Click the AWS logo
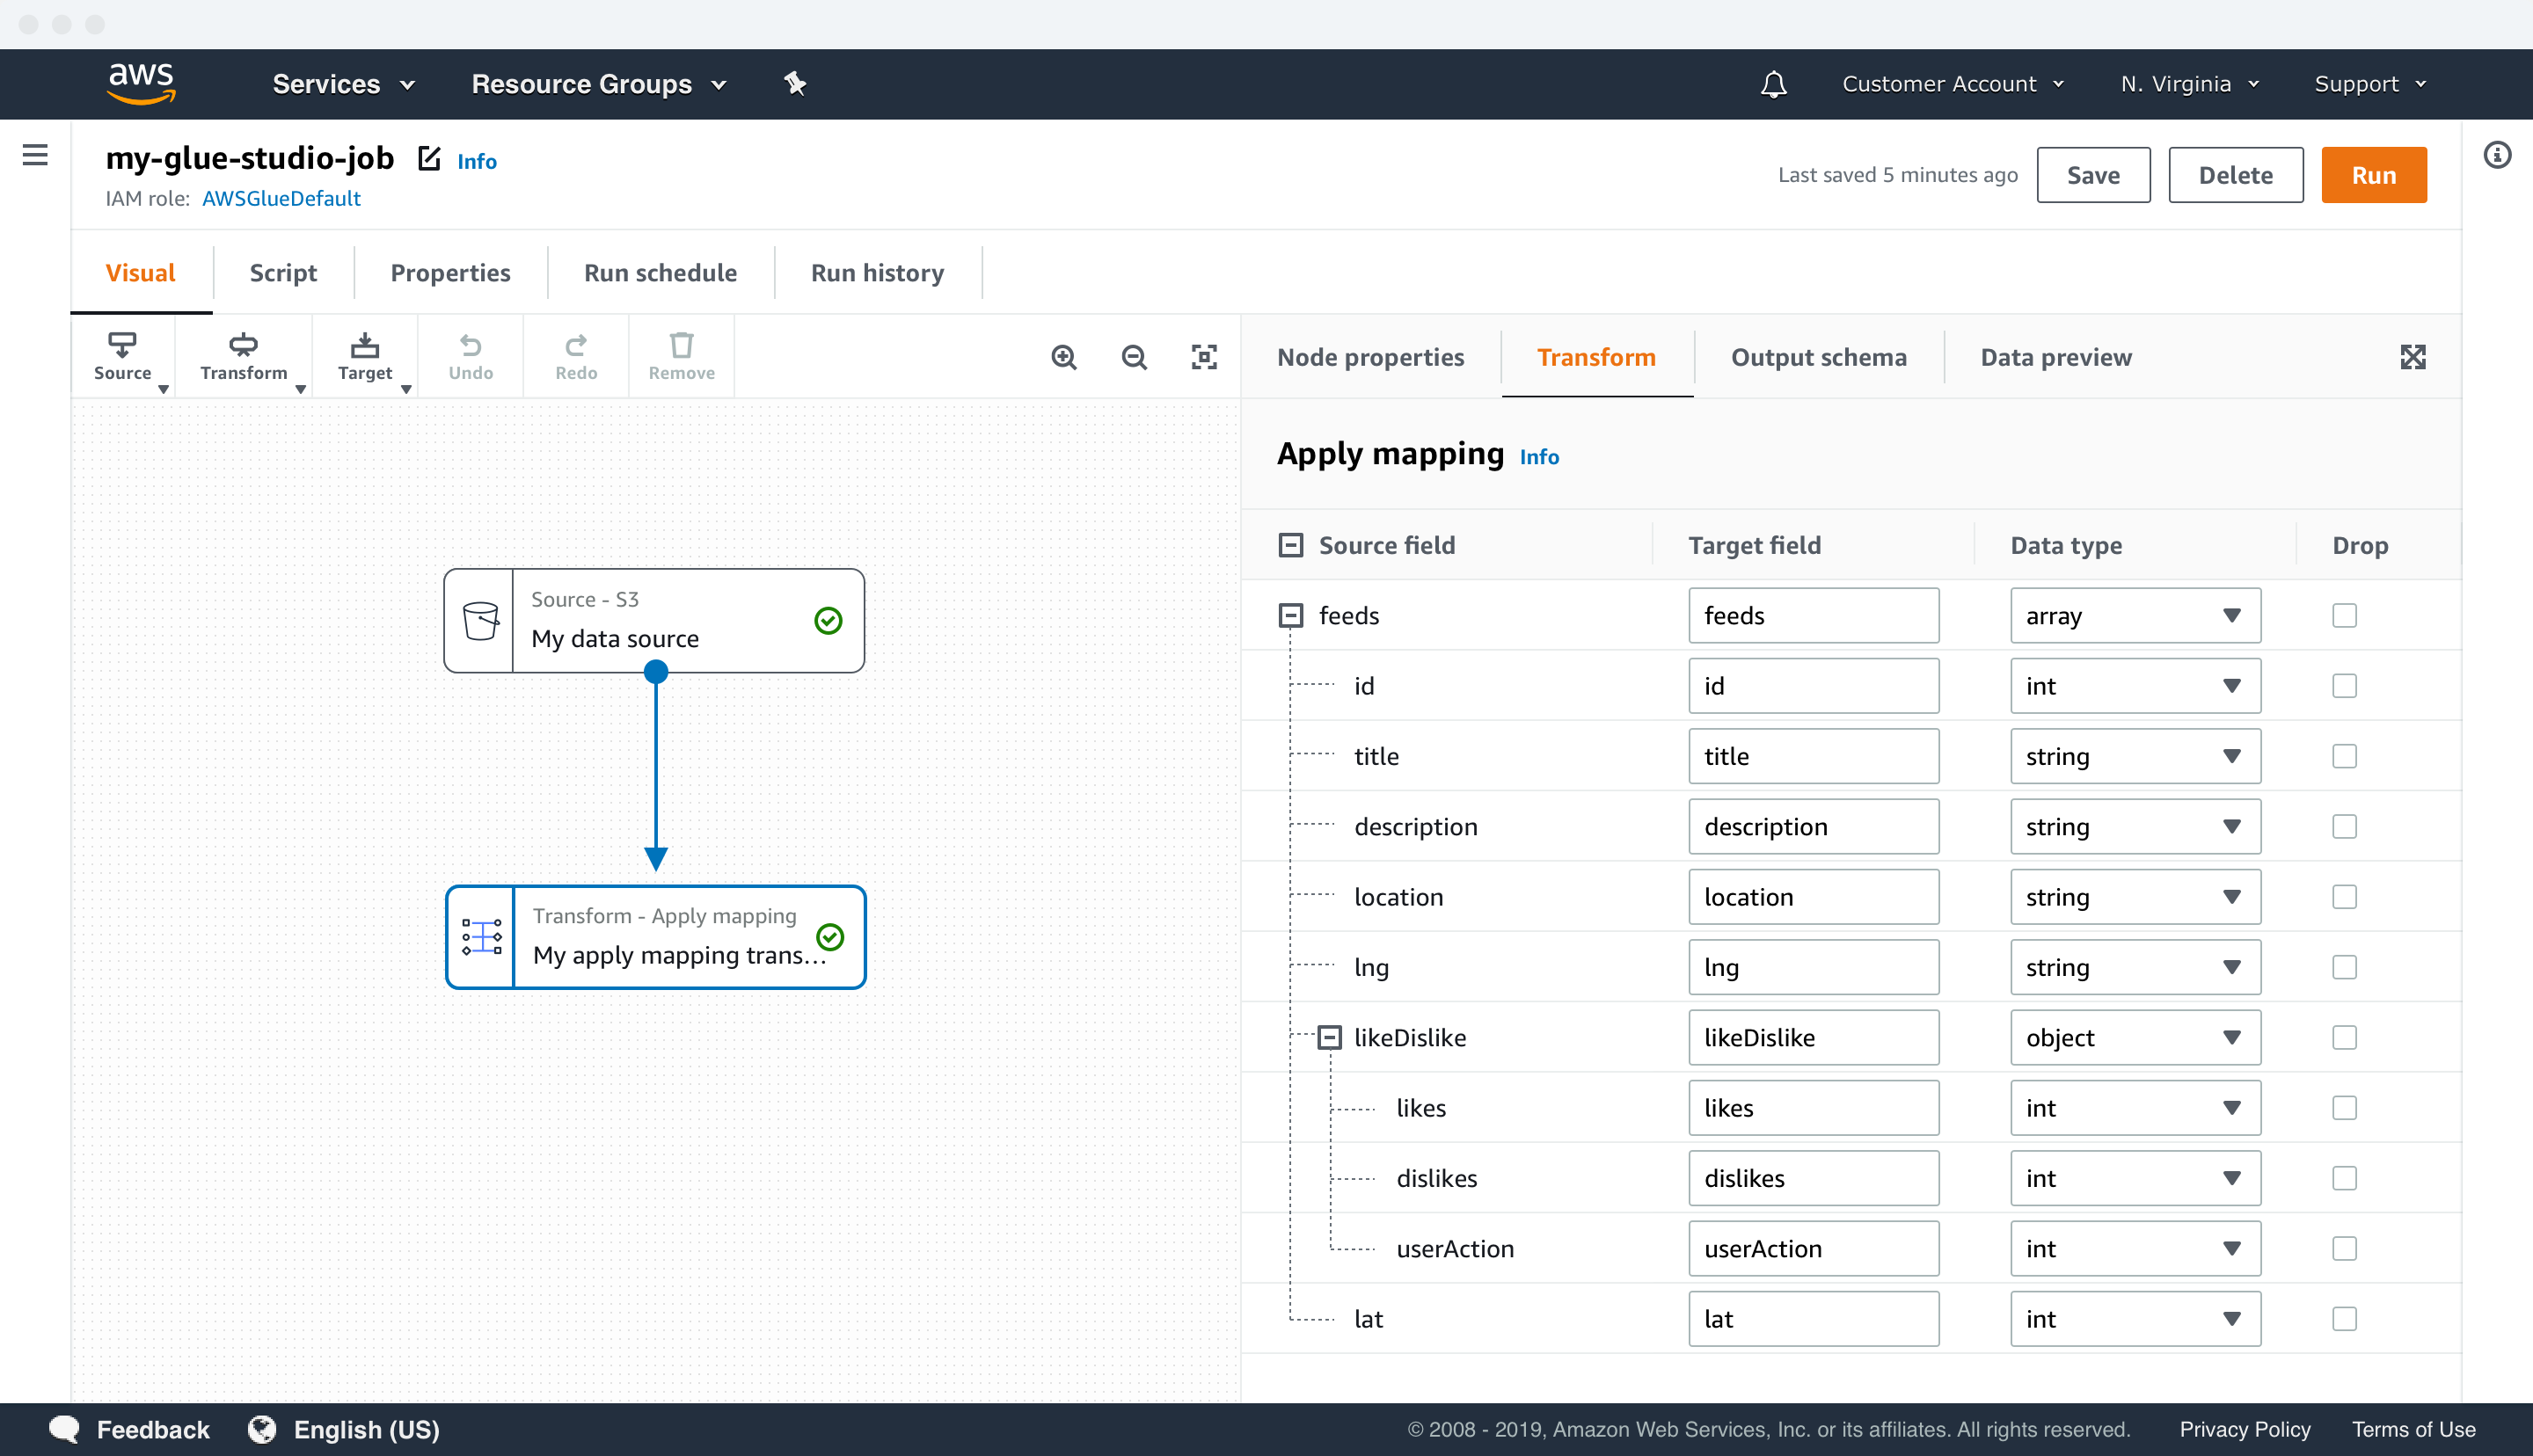 point(141,84)
